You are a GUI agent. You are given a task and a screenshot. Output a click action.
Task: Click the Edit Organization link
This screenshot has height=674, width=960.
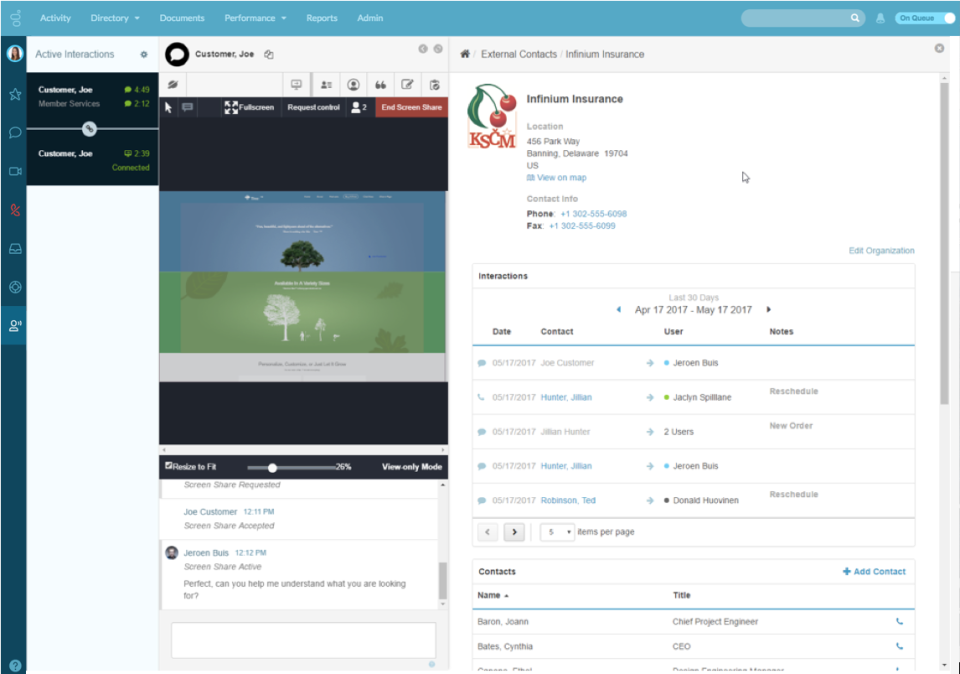[881, 250]
